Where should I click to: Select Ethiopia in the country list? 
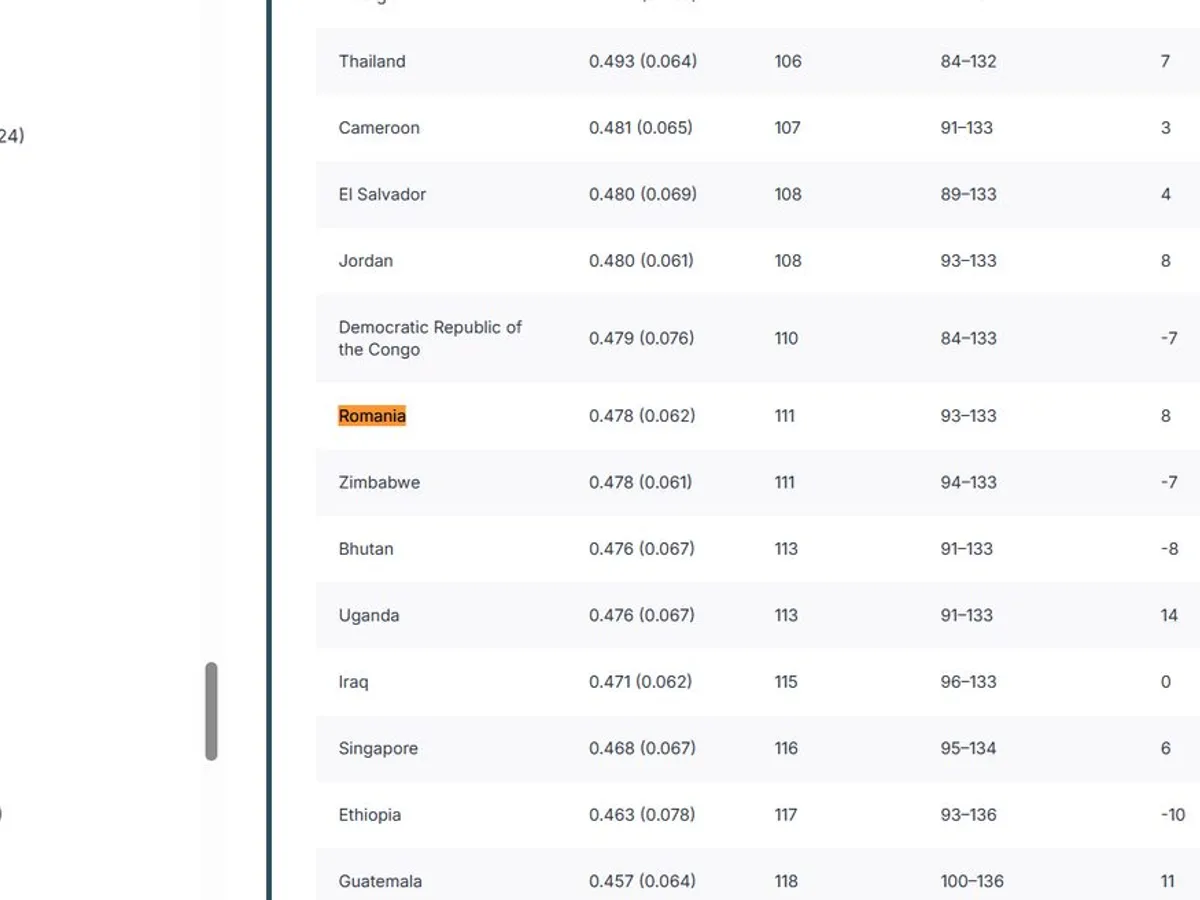coord(370,815)
